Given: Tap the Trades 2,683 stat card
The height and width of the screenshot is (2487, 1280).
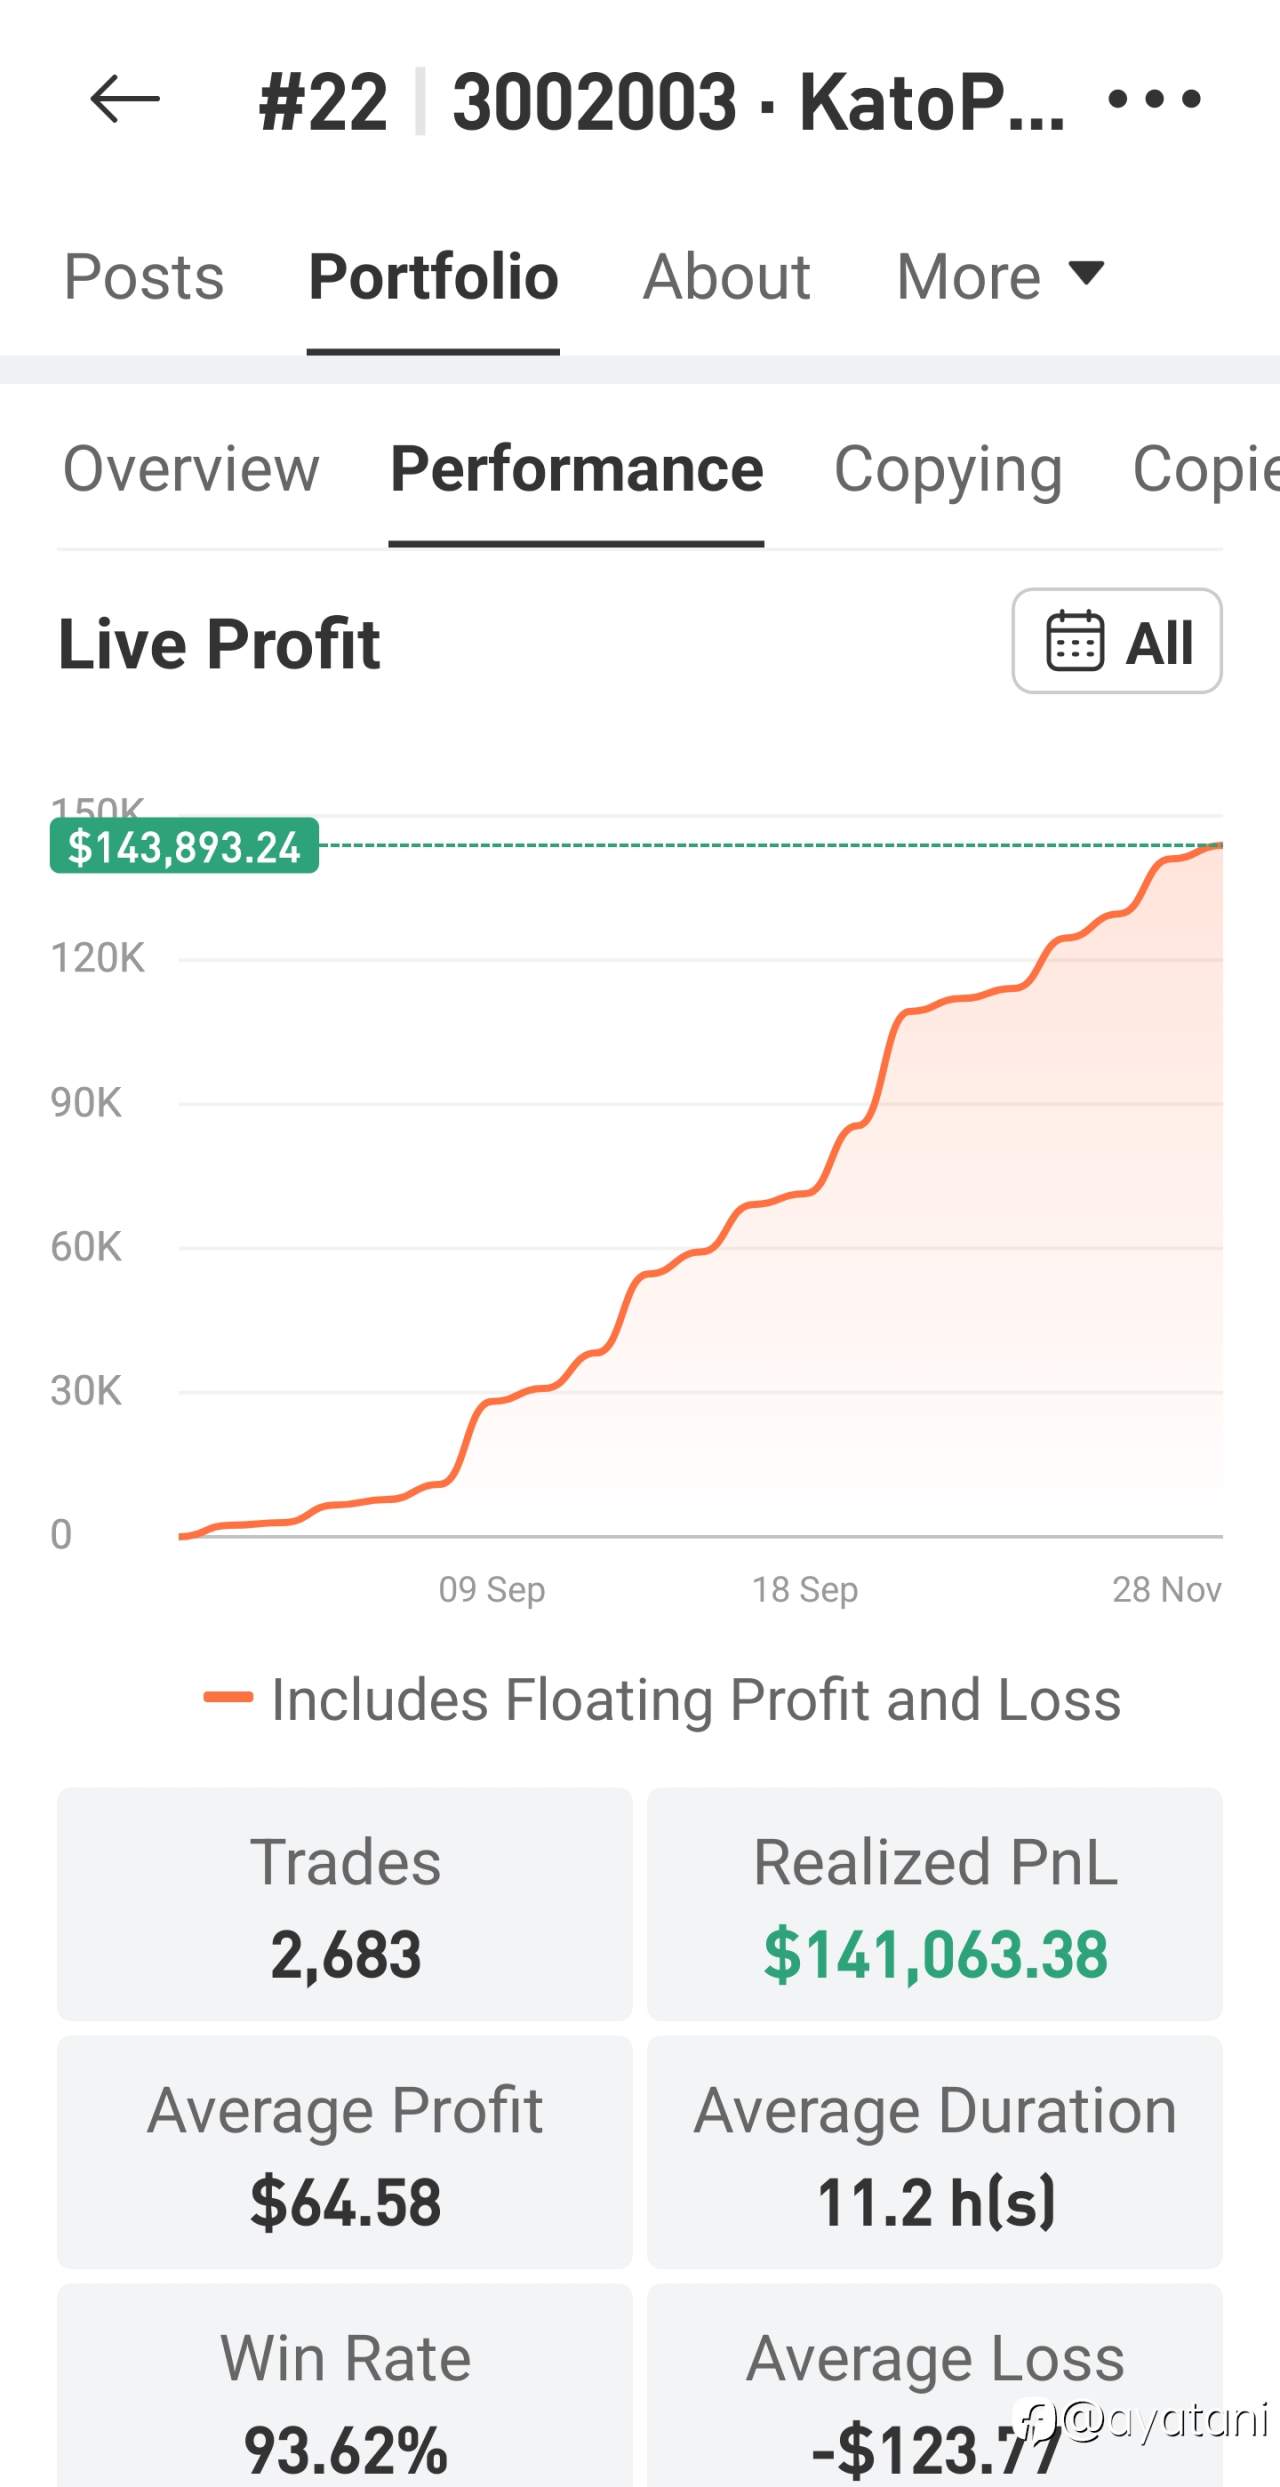Looking at the screenshot, I should pyautogui.click(x=345, y=1905).
